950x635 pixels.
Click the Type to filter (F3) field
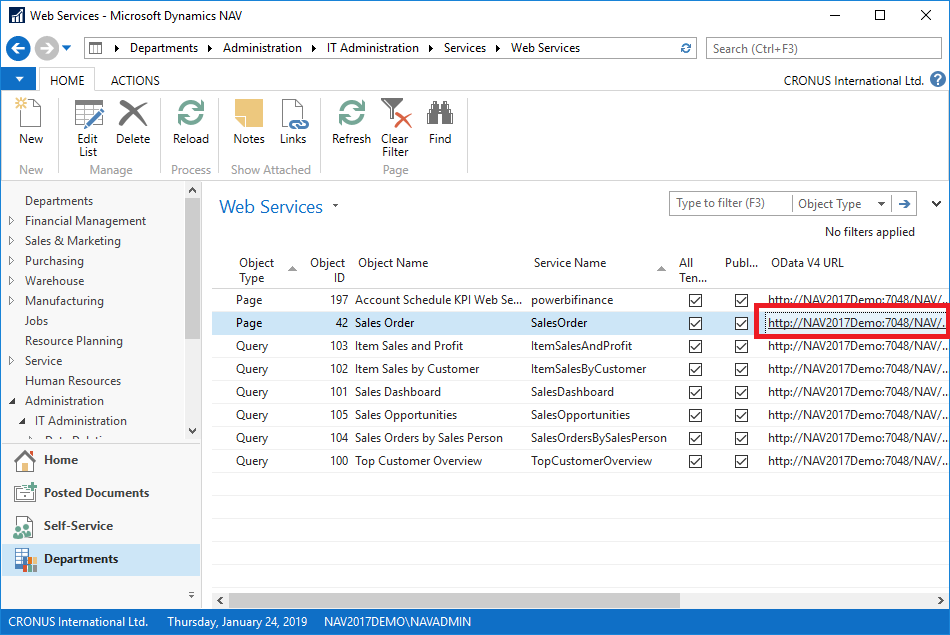[731, 204]
